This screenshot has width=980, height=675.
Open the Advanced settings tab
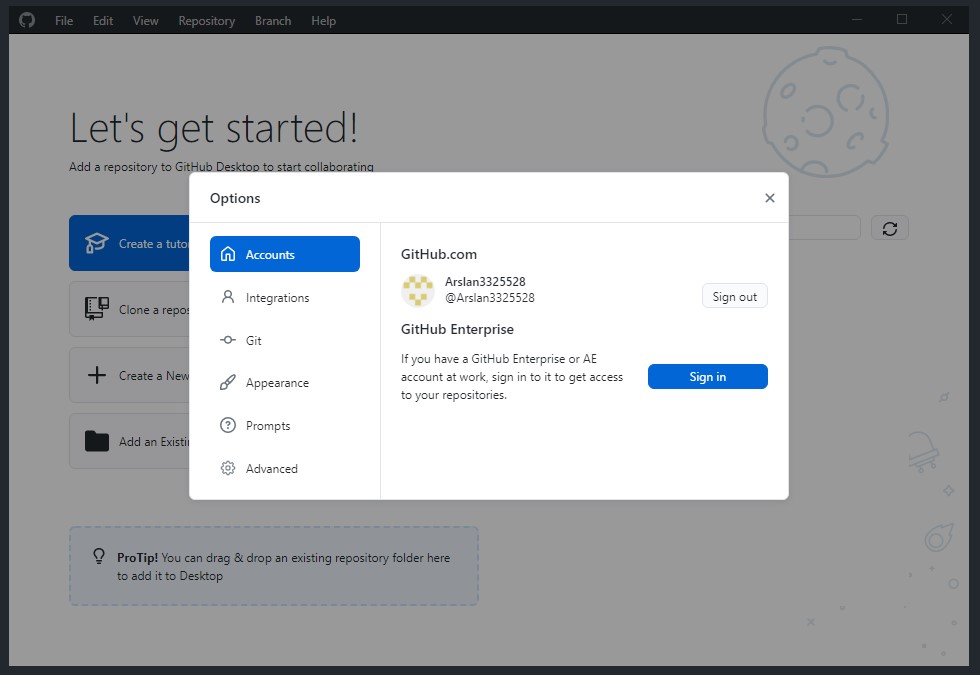pyautogui.click(x=285, y=468)
